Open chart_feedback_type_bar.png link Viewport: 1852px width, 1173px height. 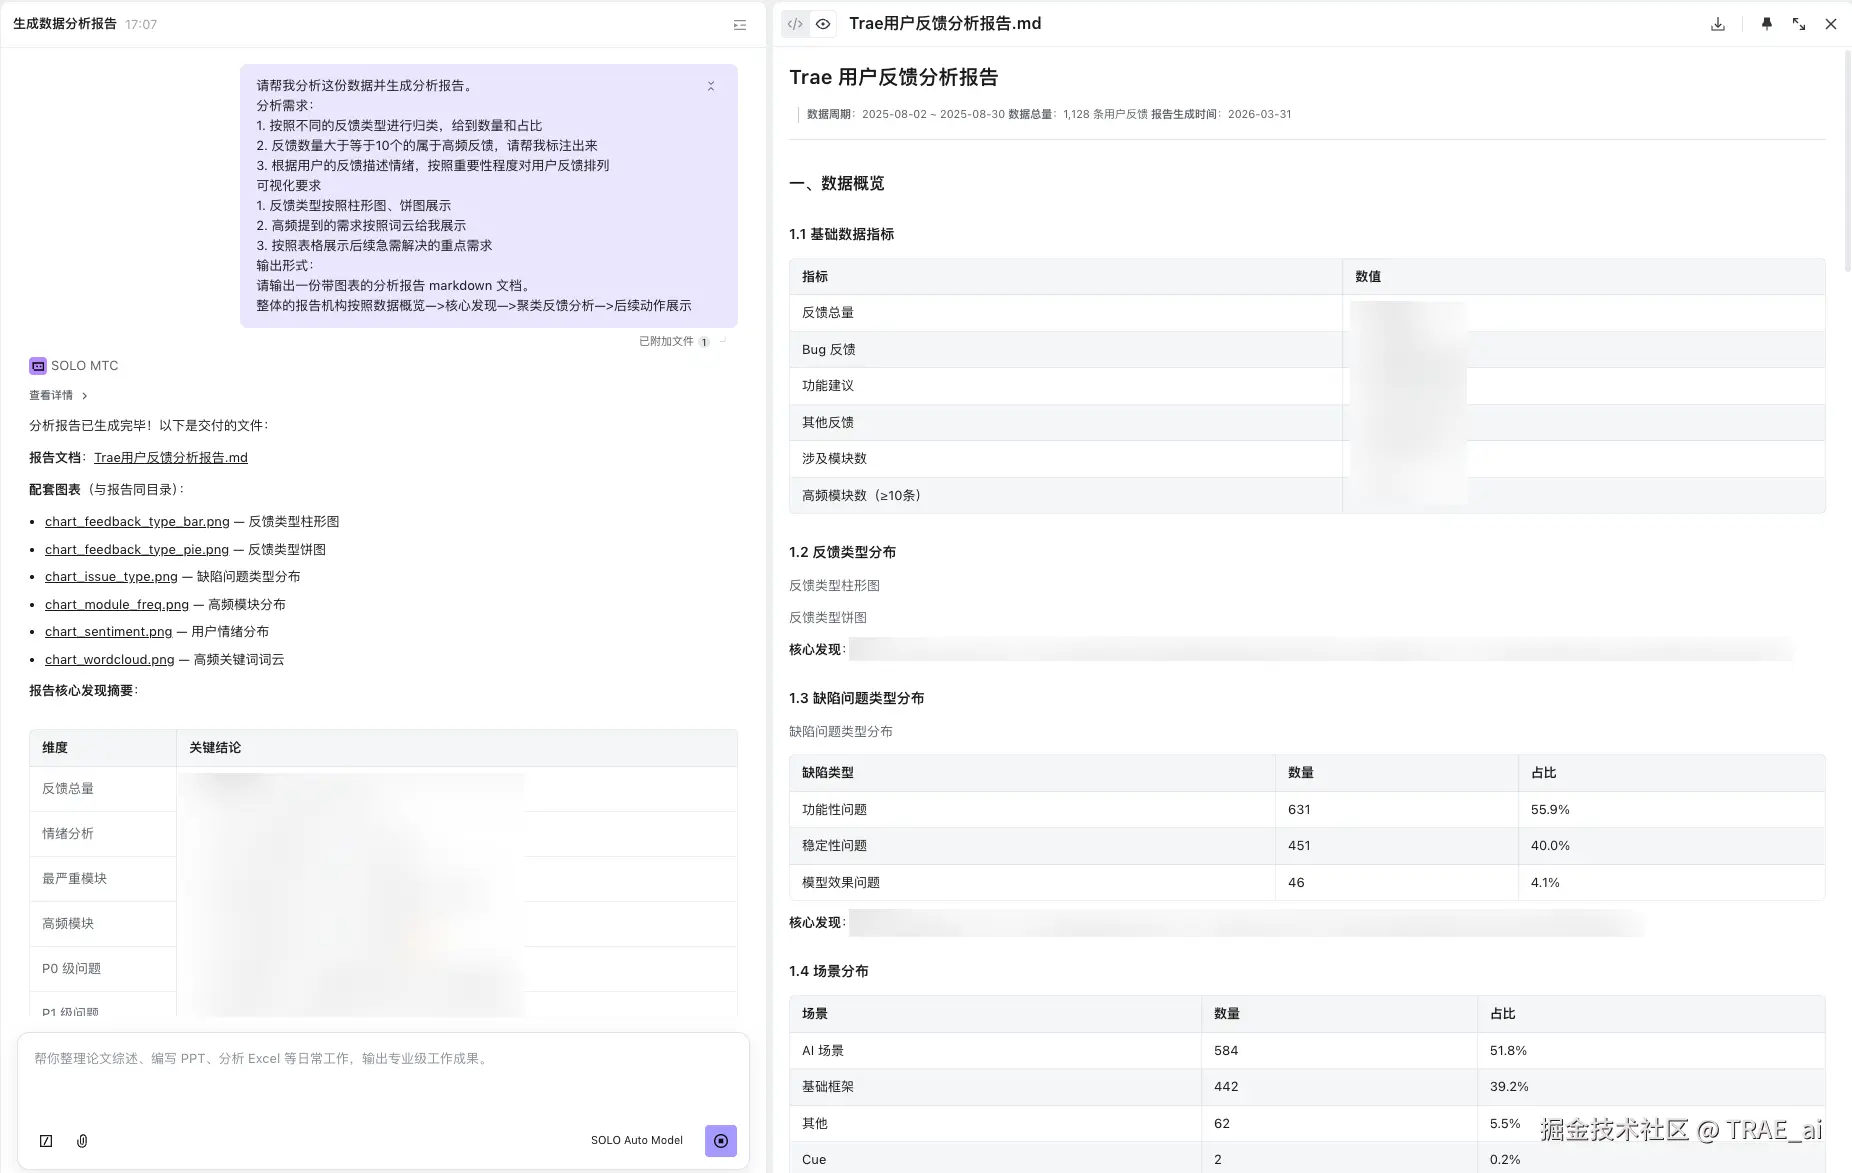(x=137, y=522)
